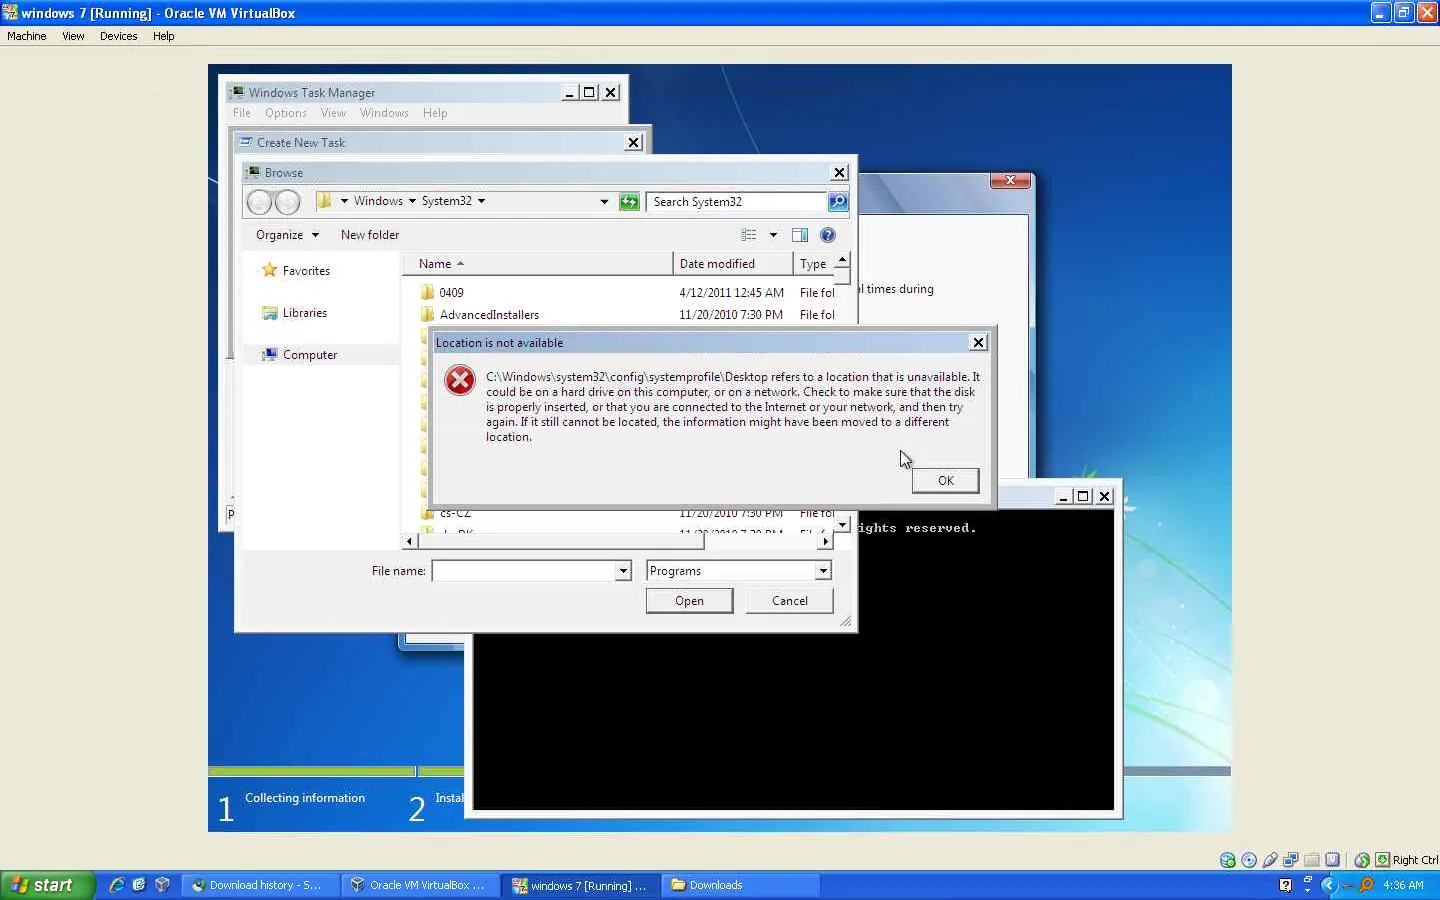Open the view options dropdown arrow
The height and width of the screenshot is (900, 1440).
(x=773, y=235)
